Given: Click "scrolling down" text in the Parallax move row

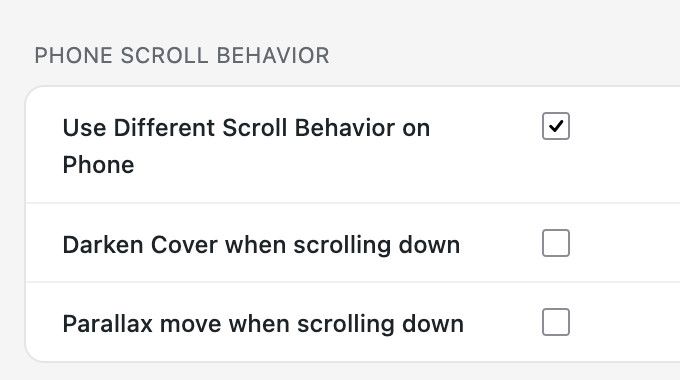Looking at the screenshot, I should (380, 324).
